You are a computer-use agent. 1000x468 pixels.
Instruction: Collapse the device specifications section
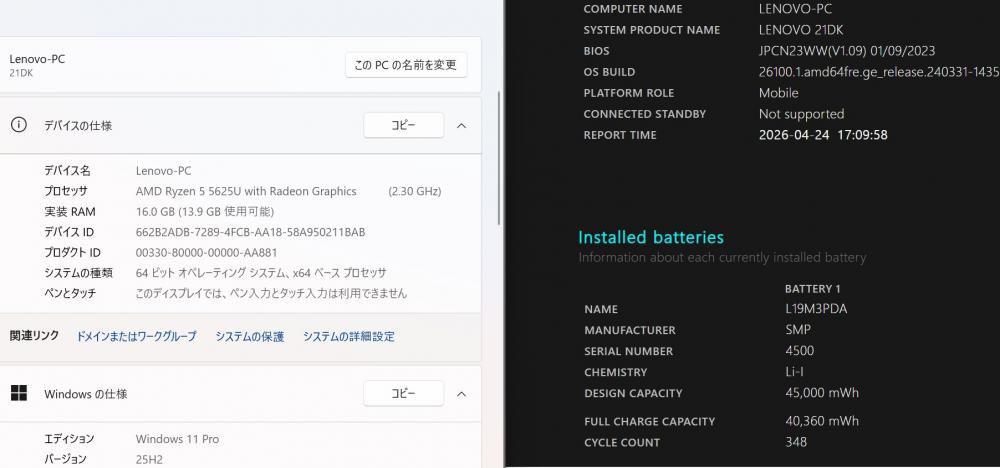click(x=462, y=126)
